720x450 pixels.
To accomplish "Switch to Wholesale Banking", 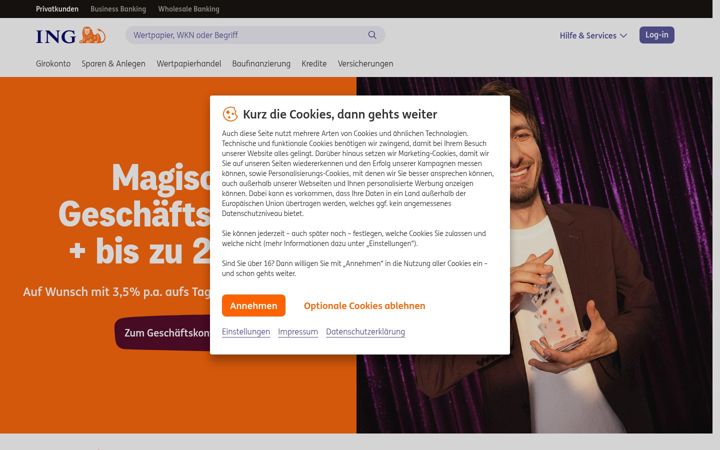I will pyautogui.click(x=189, y=9).
